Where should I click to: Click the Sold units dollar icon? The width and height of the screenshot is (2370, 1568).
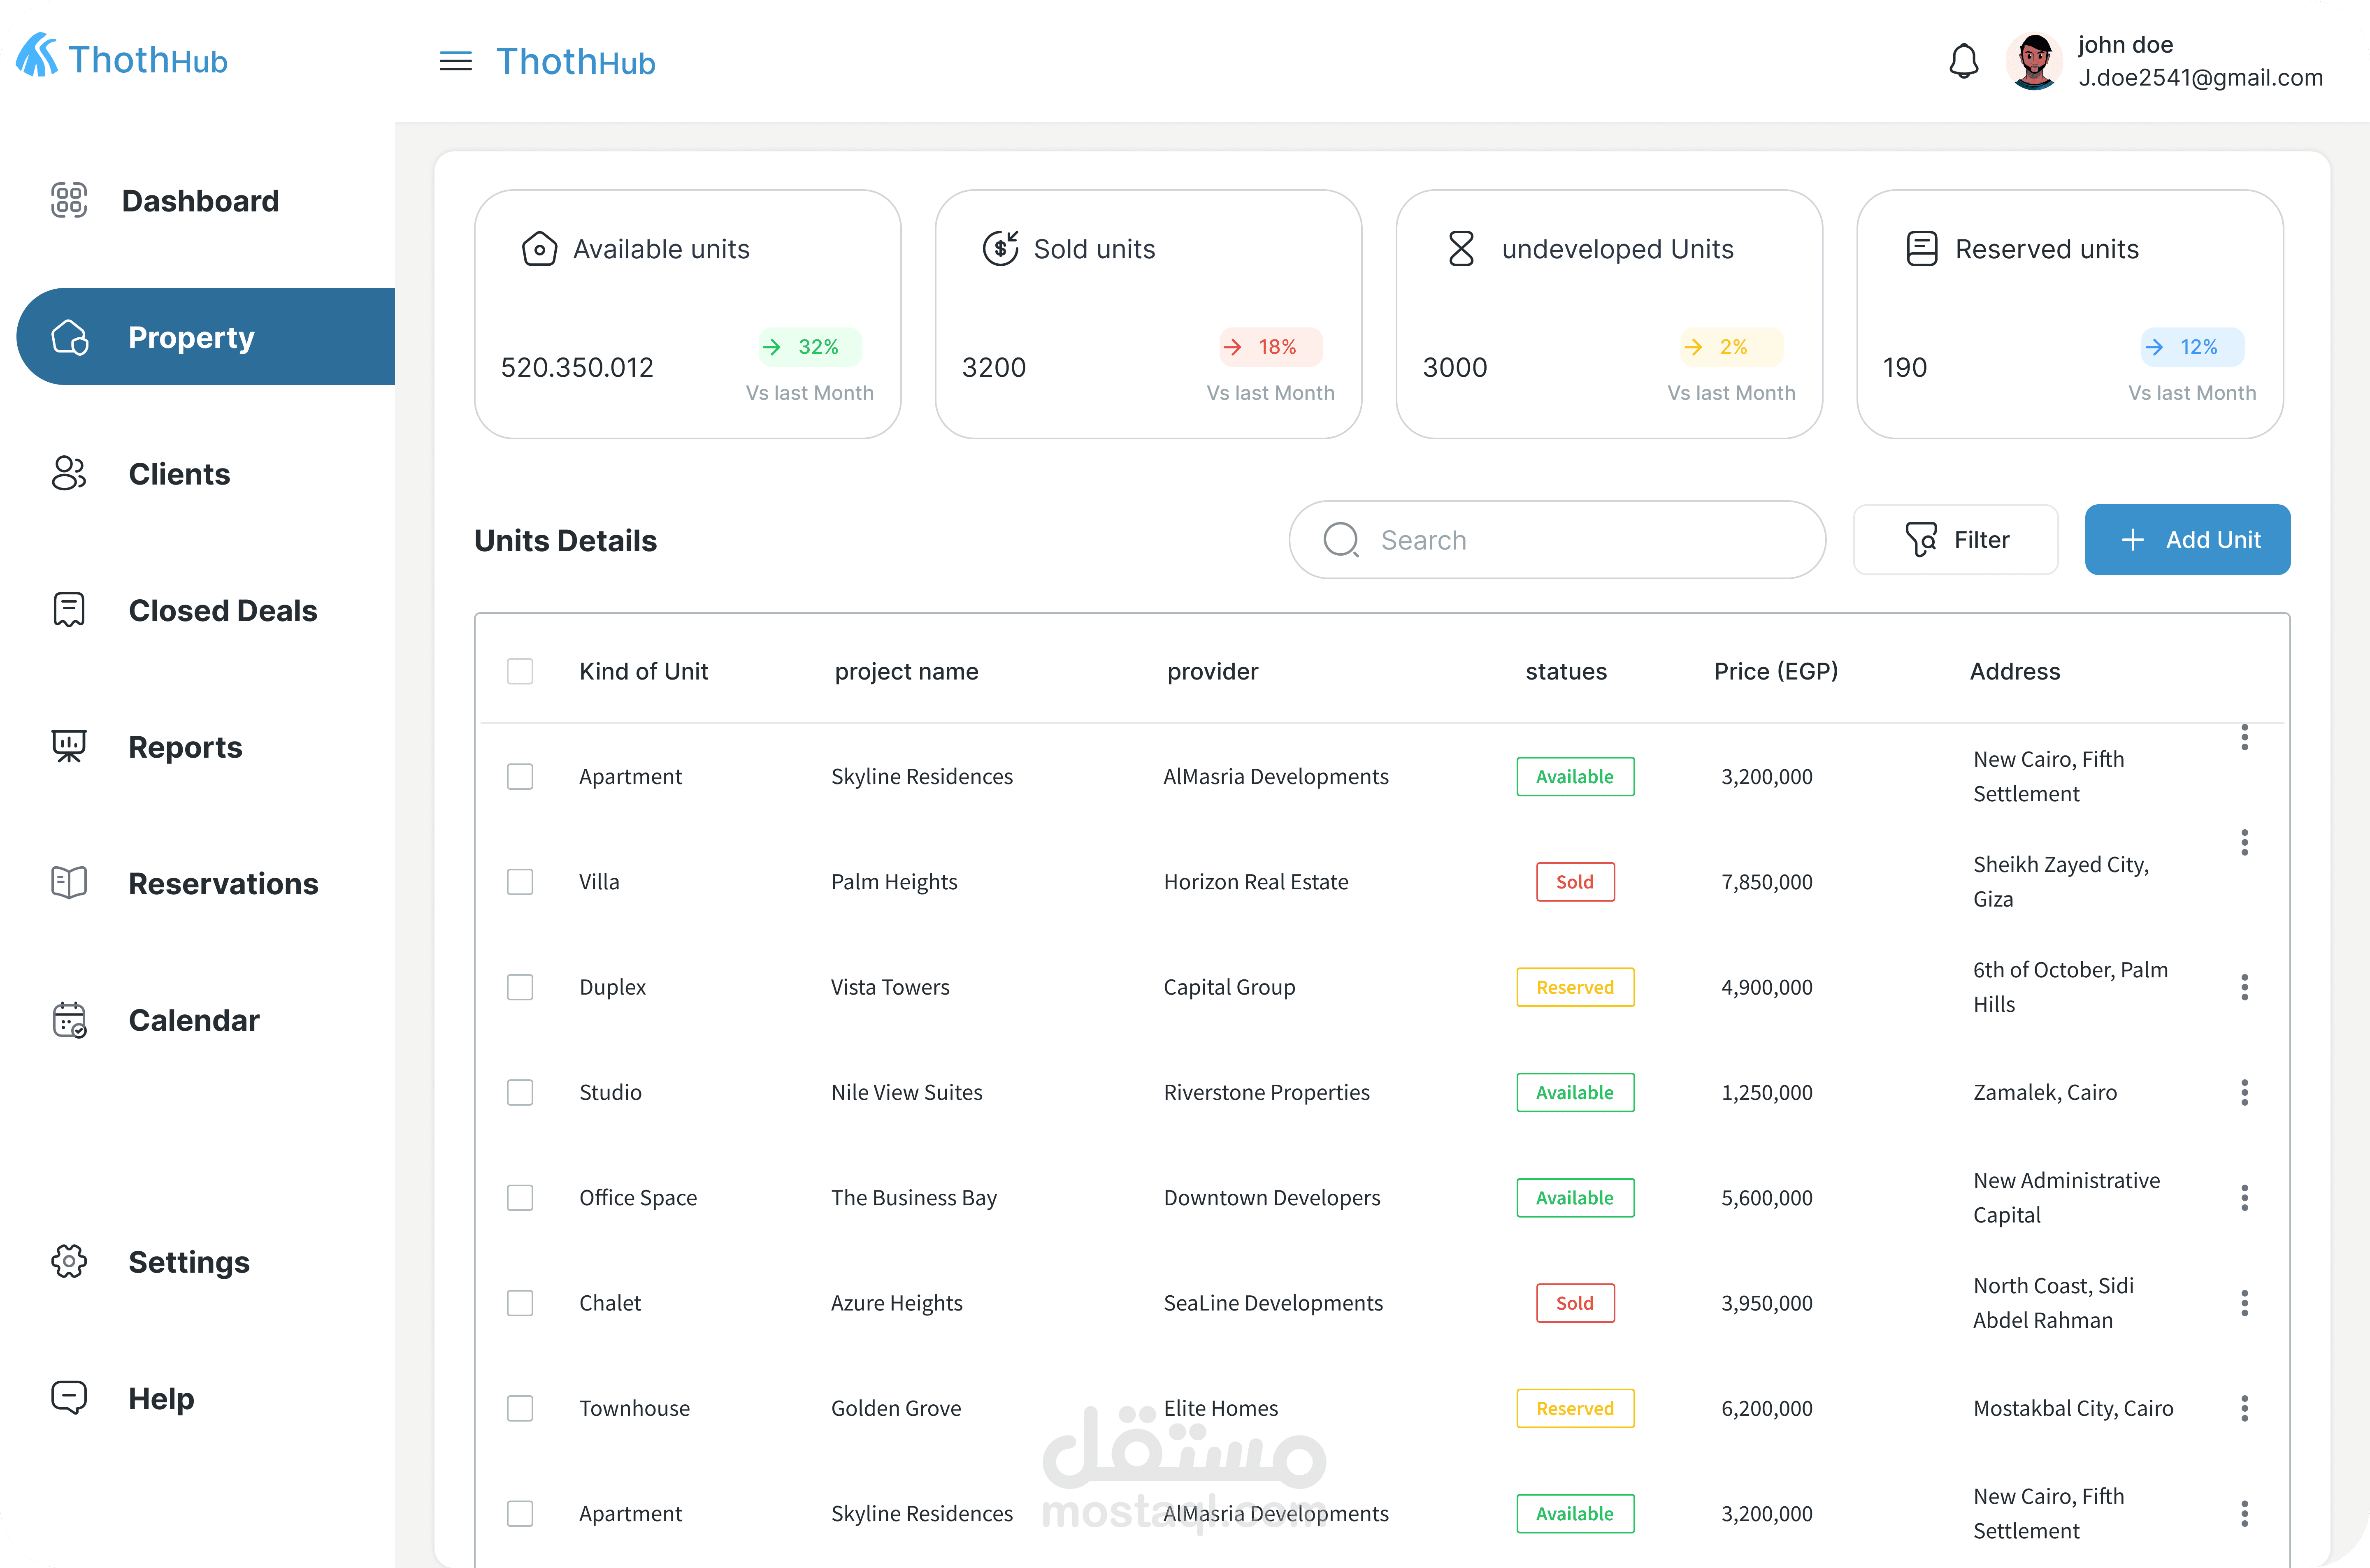click(1000, 248)
